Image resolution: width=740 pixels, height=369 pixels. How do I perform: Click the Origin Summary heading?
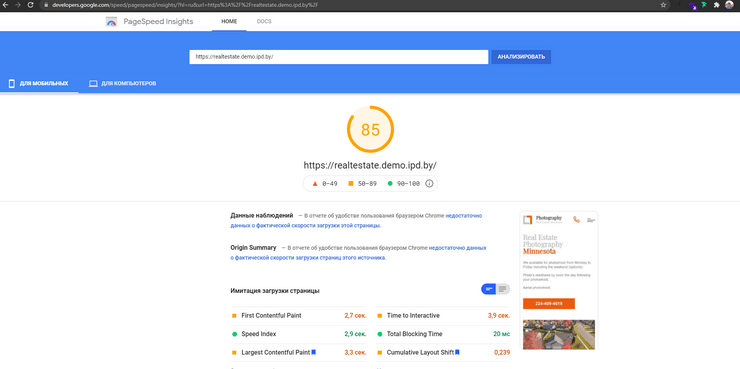click(x=253, y=248)
